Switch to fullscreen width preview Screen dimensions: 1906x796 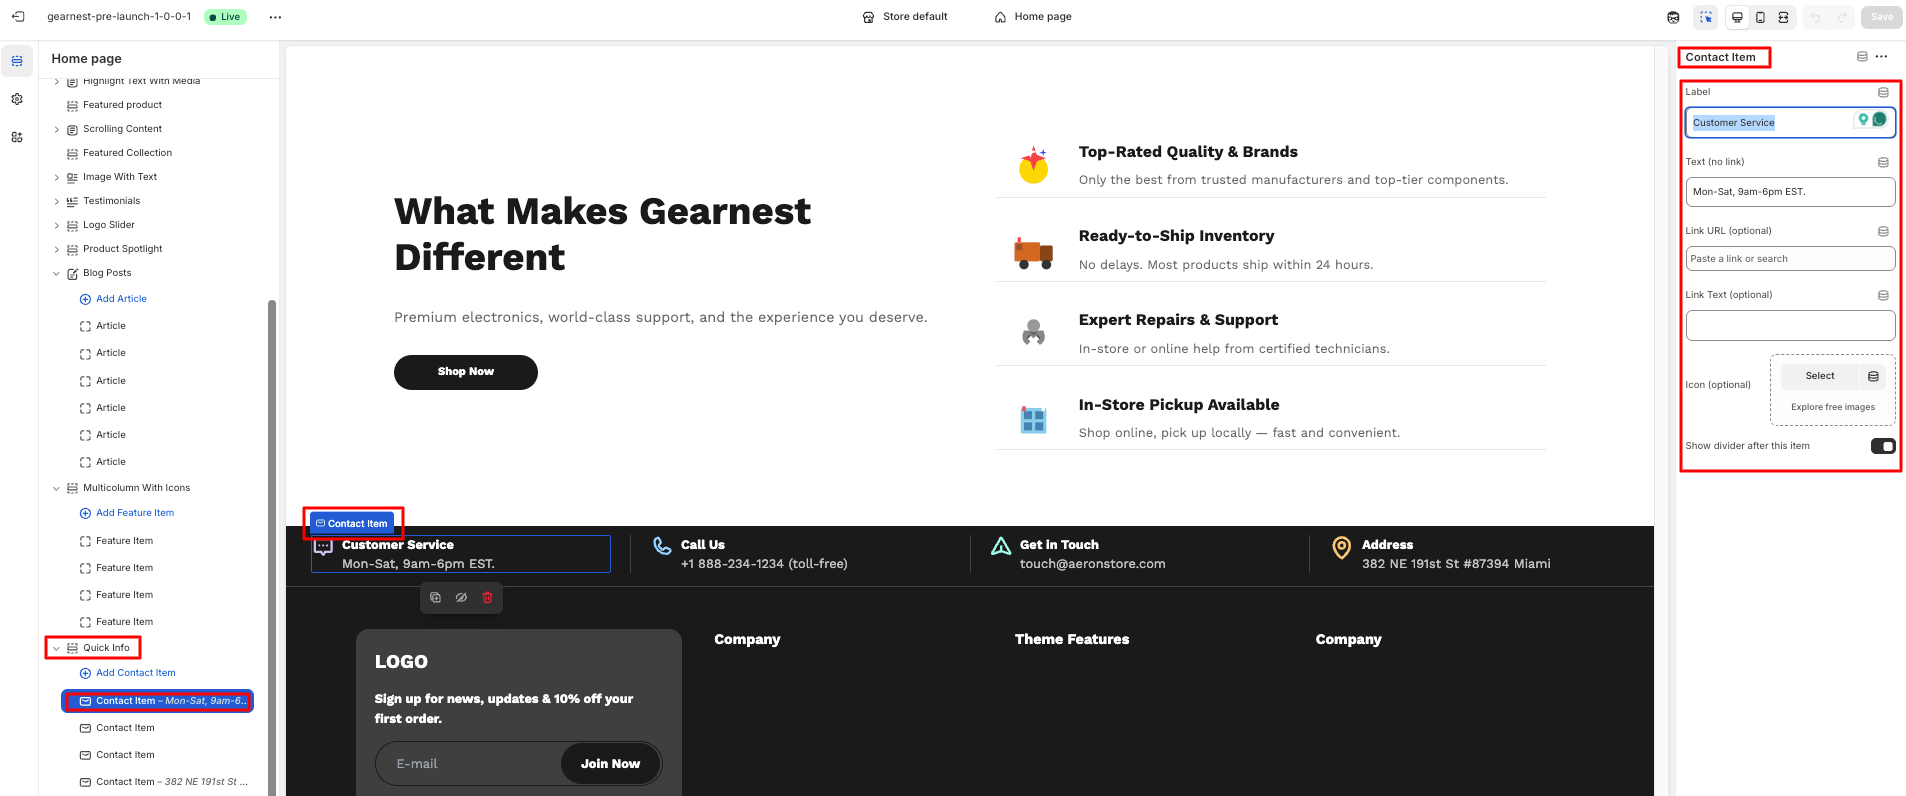point(1783,17)
